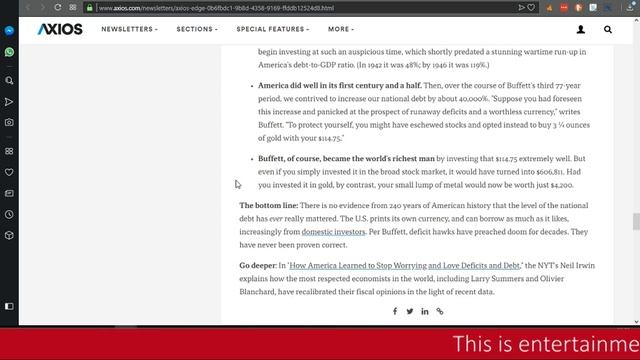Open the browser downloads icon
The height and width of the screenshot is (360, 640).
(631, 7)
